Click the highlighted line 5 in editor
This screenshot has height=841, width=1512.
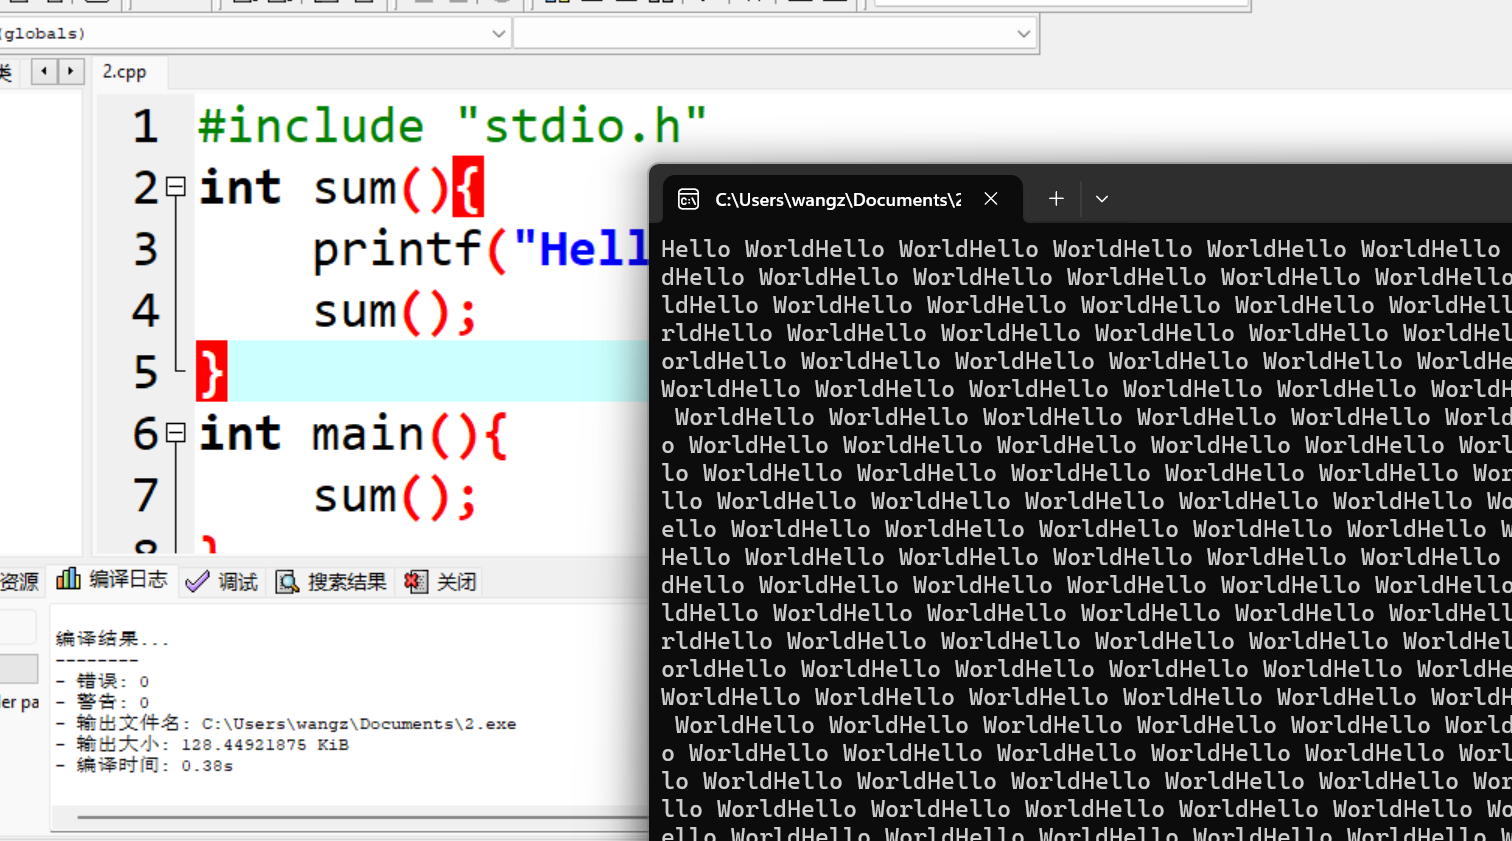tap(430, 372)
